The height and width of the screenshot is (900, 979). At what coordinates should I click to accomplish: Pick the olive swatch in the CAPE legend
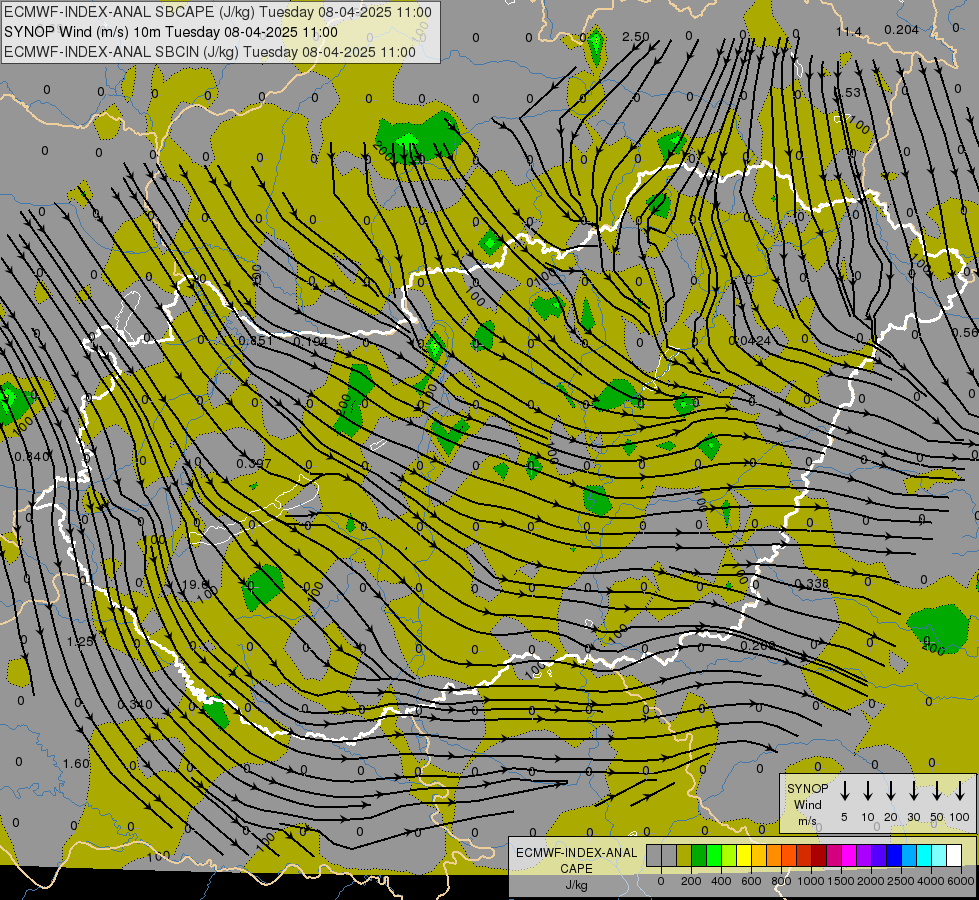(x=684, y=855)
